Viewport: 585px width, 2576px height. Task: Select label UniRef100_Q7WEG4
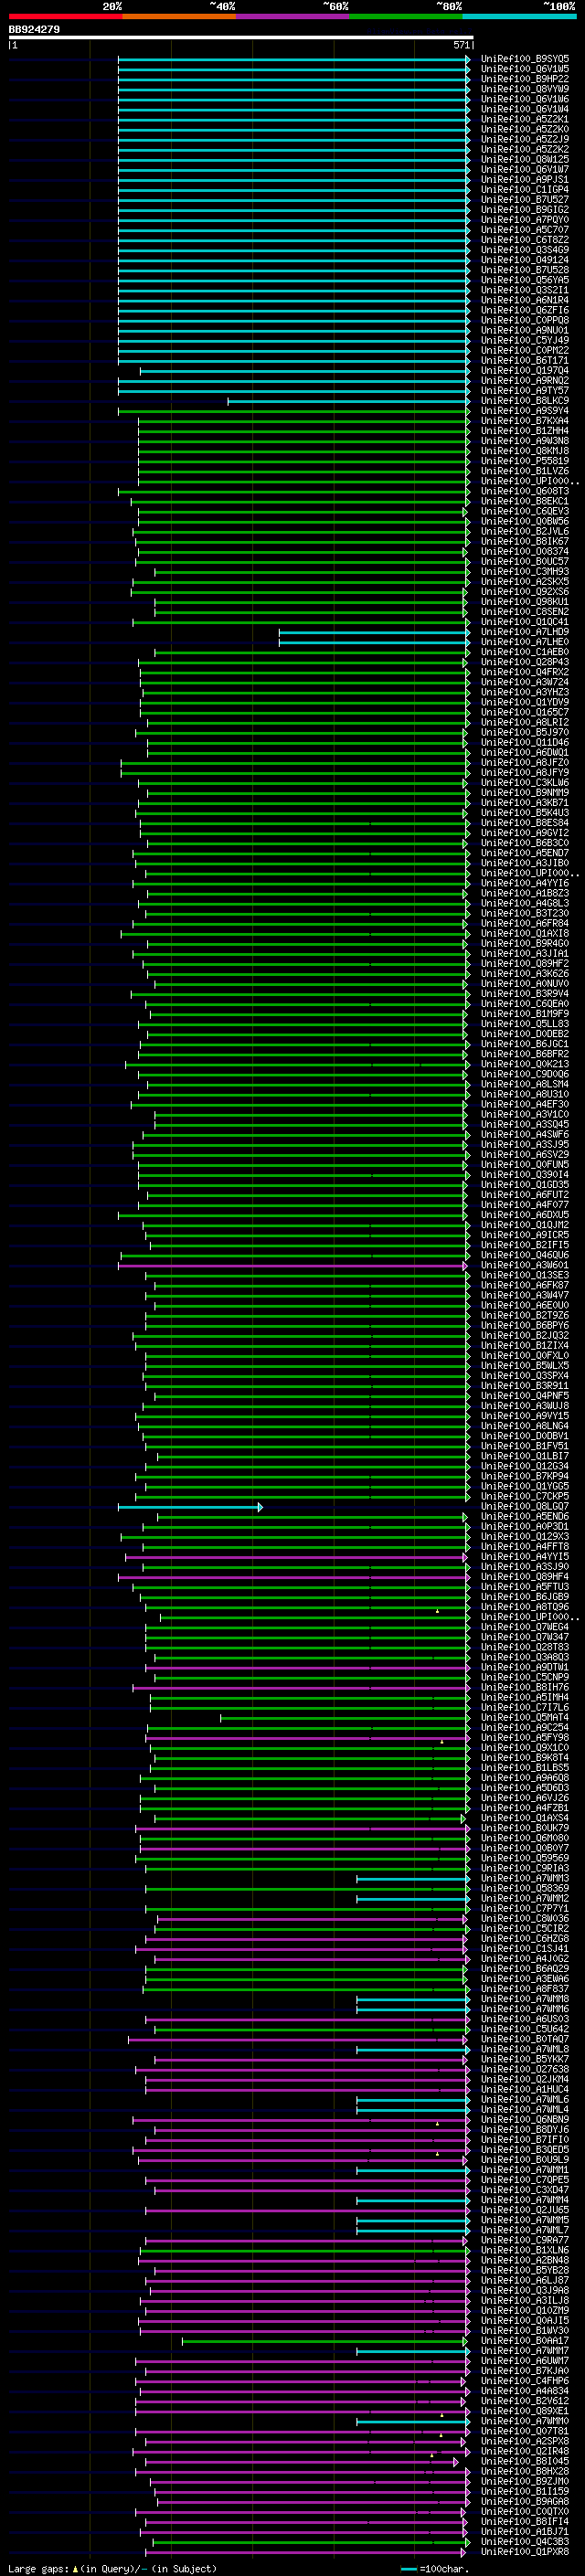[x=525, y=1627]
